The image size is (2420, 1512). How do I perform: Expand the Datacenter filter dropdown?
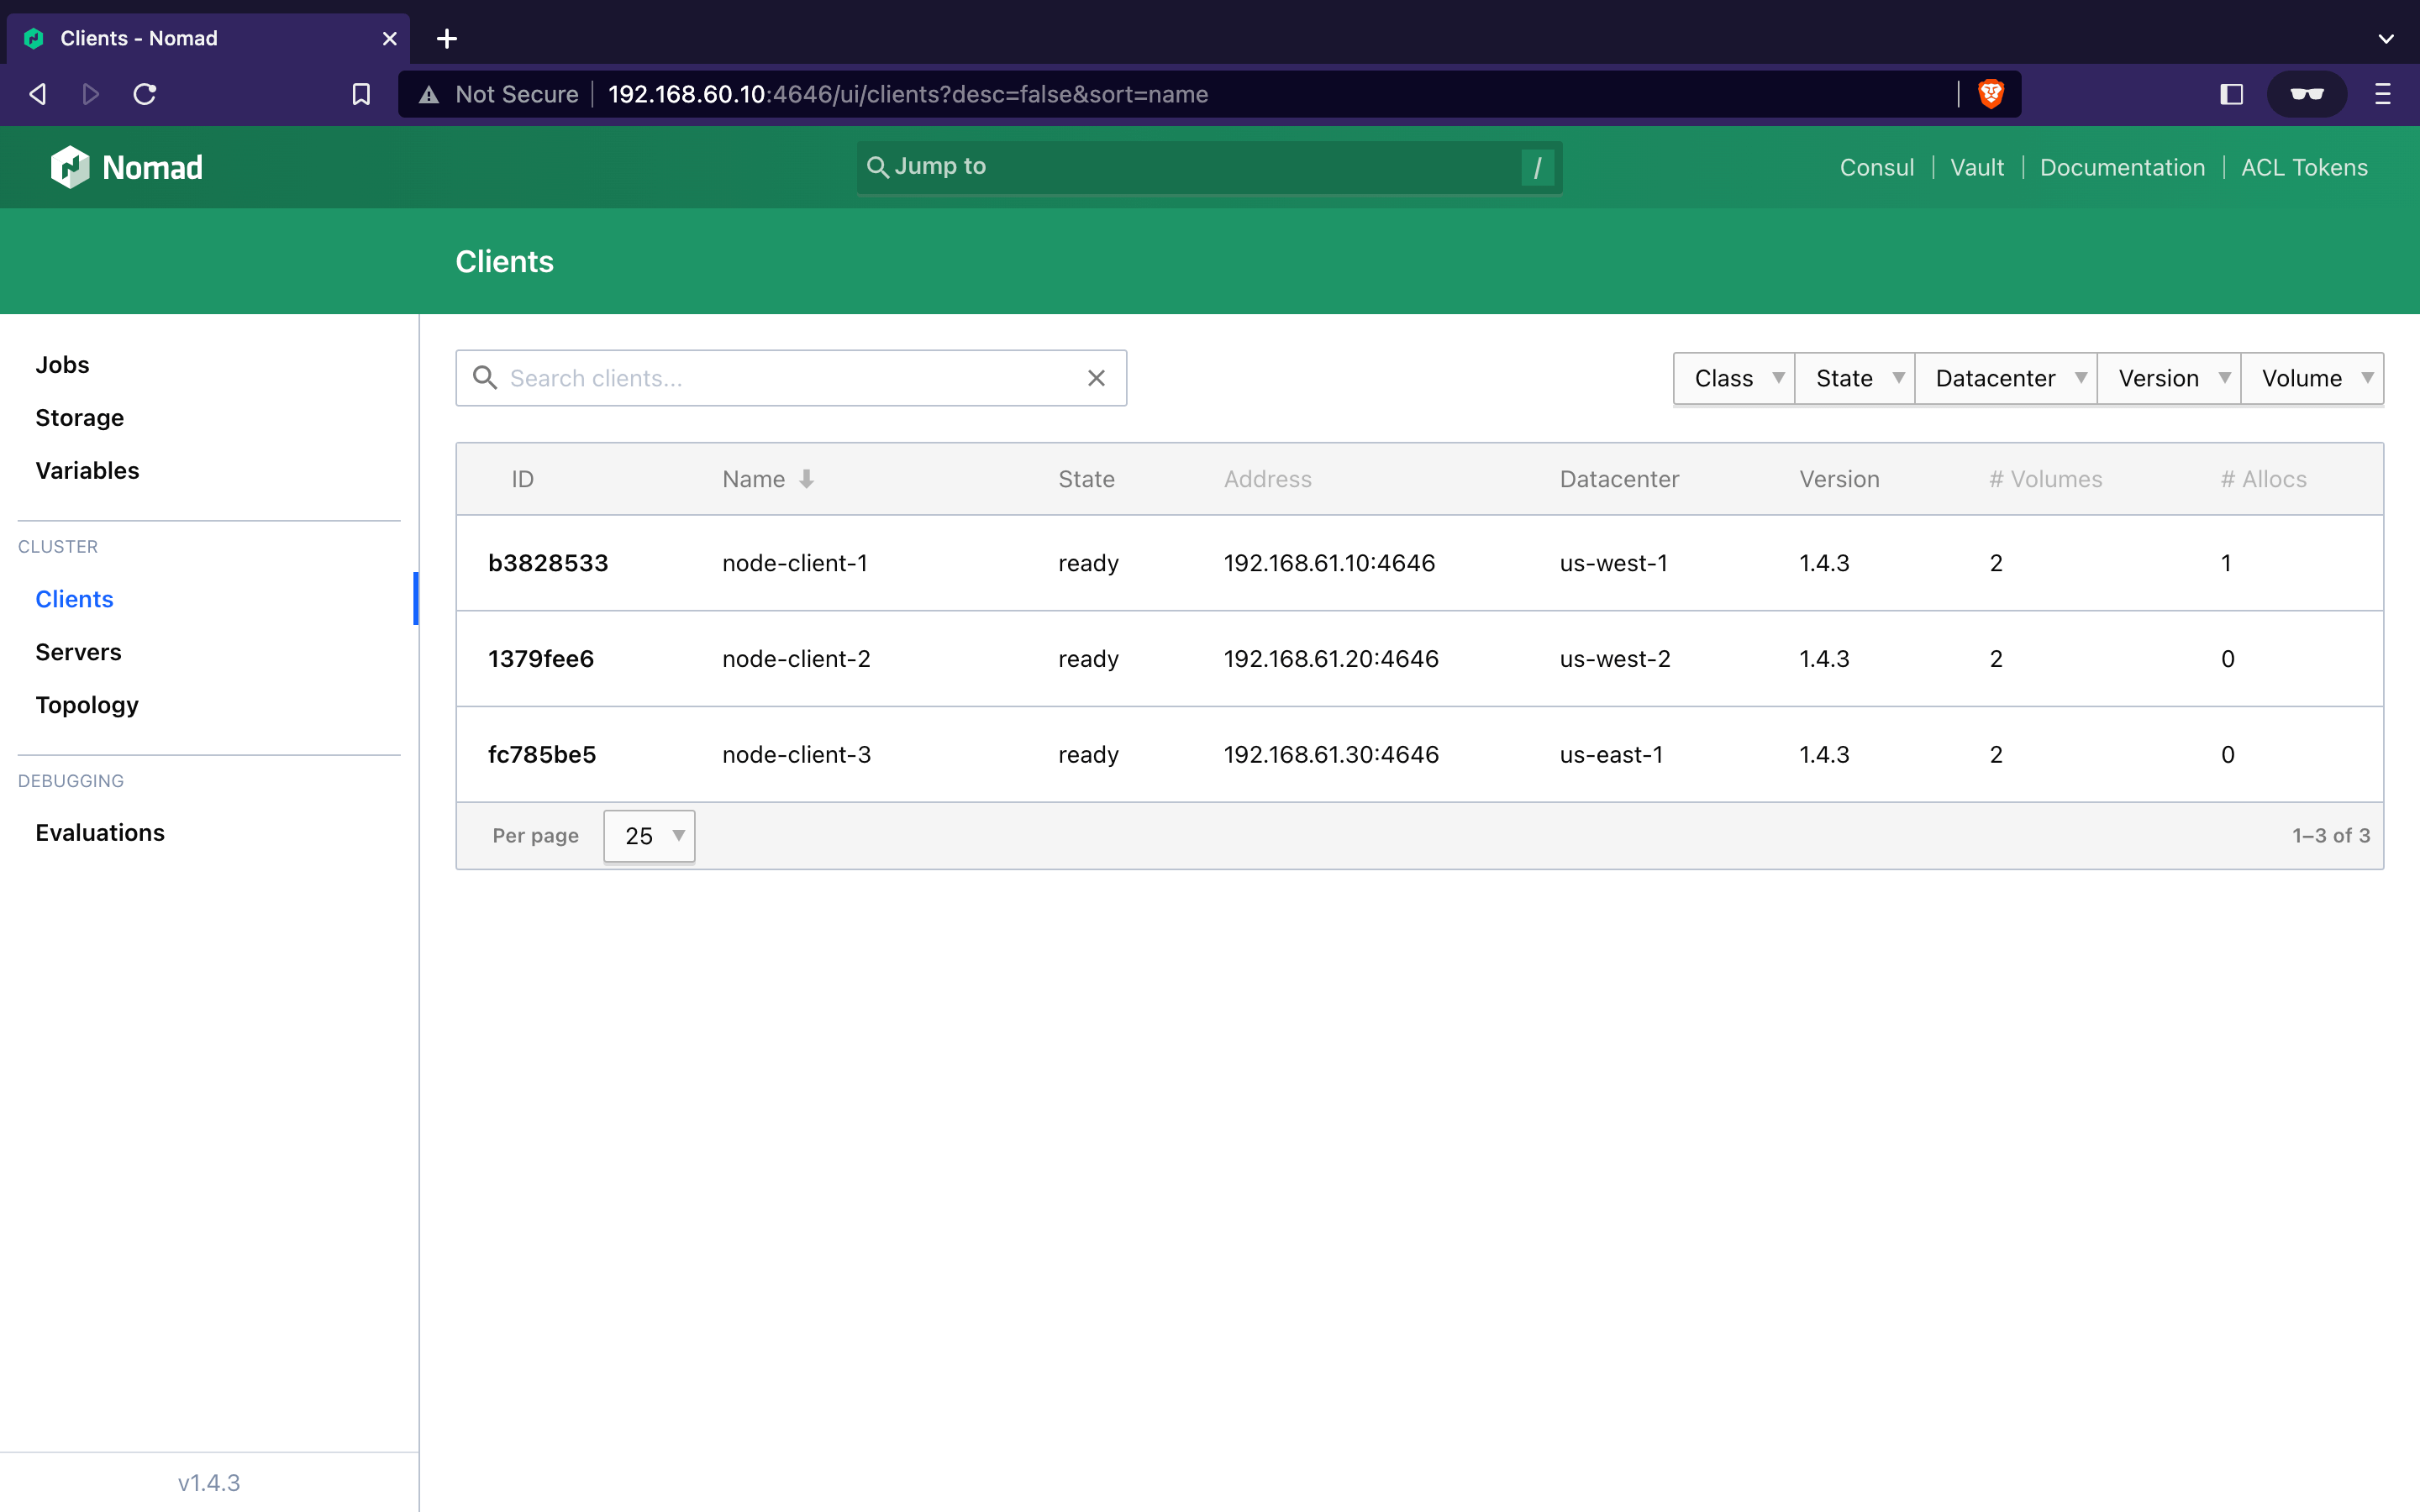click(2006, 378)
